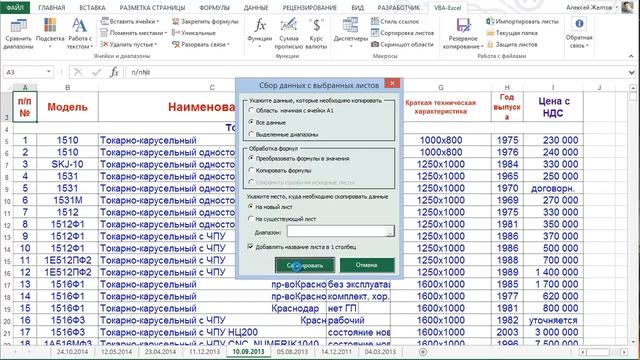Open the Работа с текстом tool
Image resolution: width=640 pixels, height=360 pixels.
tap(80, 33)
